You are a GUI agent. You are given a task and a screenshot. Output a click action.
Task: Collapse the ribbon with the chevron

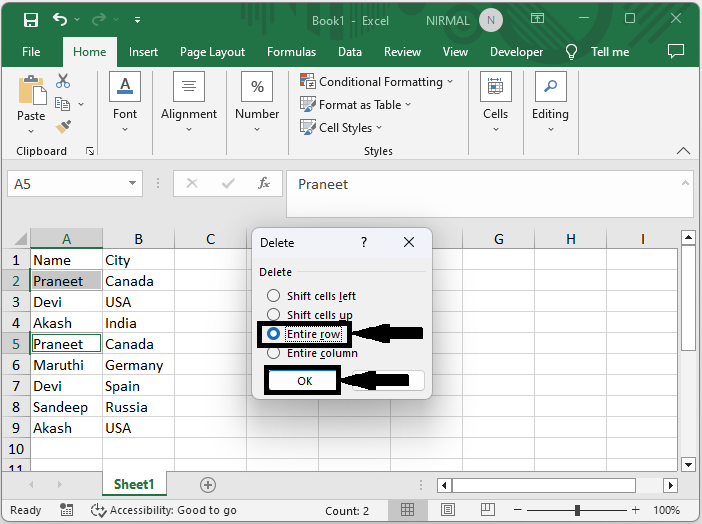click(683, 151)
